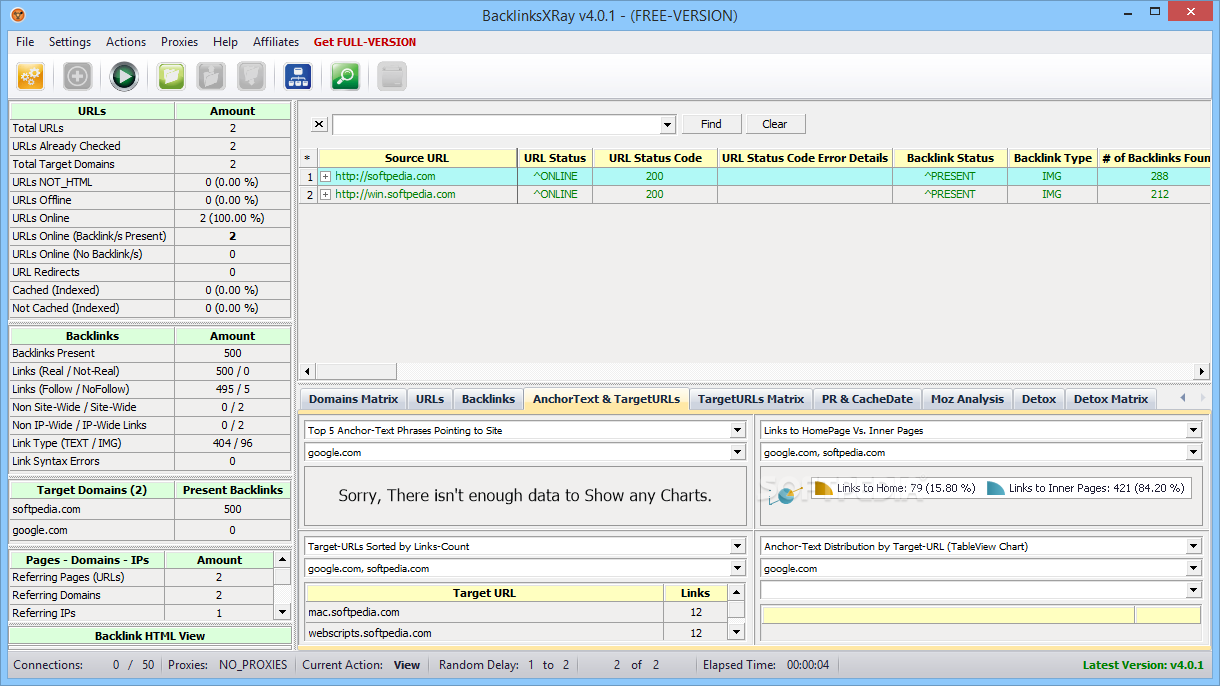This screenshot has height=686, width=1220.
Task: Click 'Latest Version: v4.0.1' in status bar
Action: coord(1143,665)
